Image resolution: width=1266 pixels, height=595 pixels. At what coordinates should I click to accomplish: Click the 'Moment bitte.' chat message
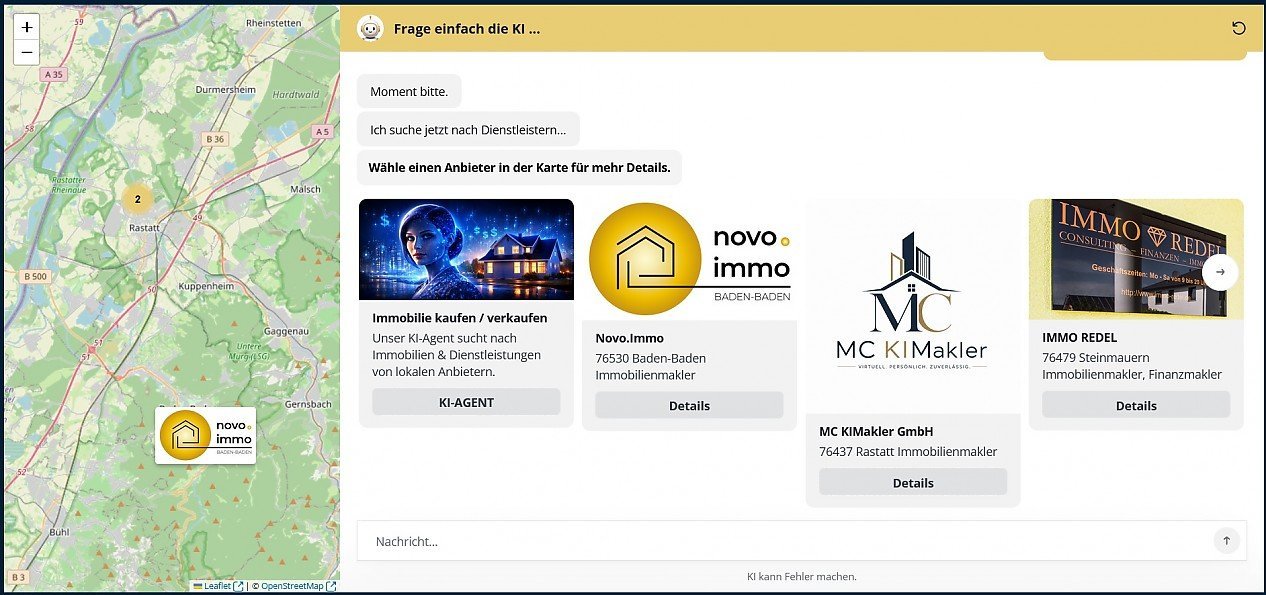(409, 91)
